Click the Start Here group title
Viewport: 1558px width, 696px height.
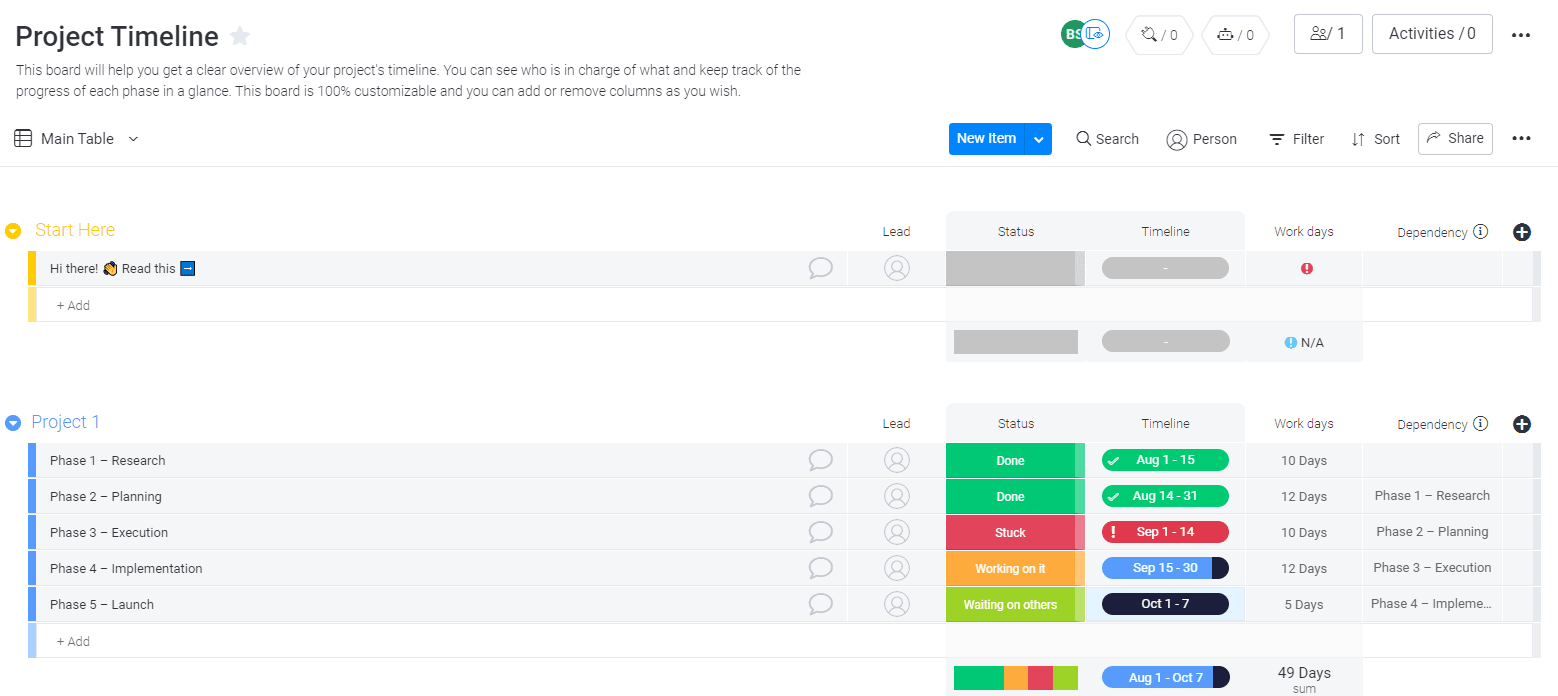coord(75,230)
